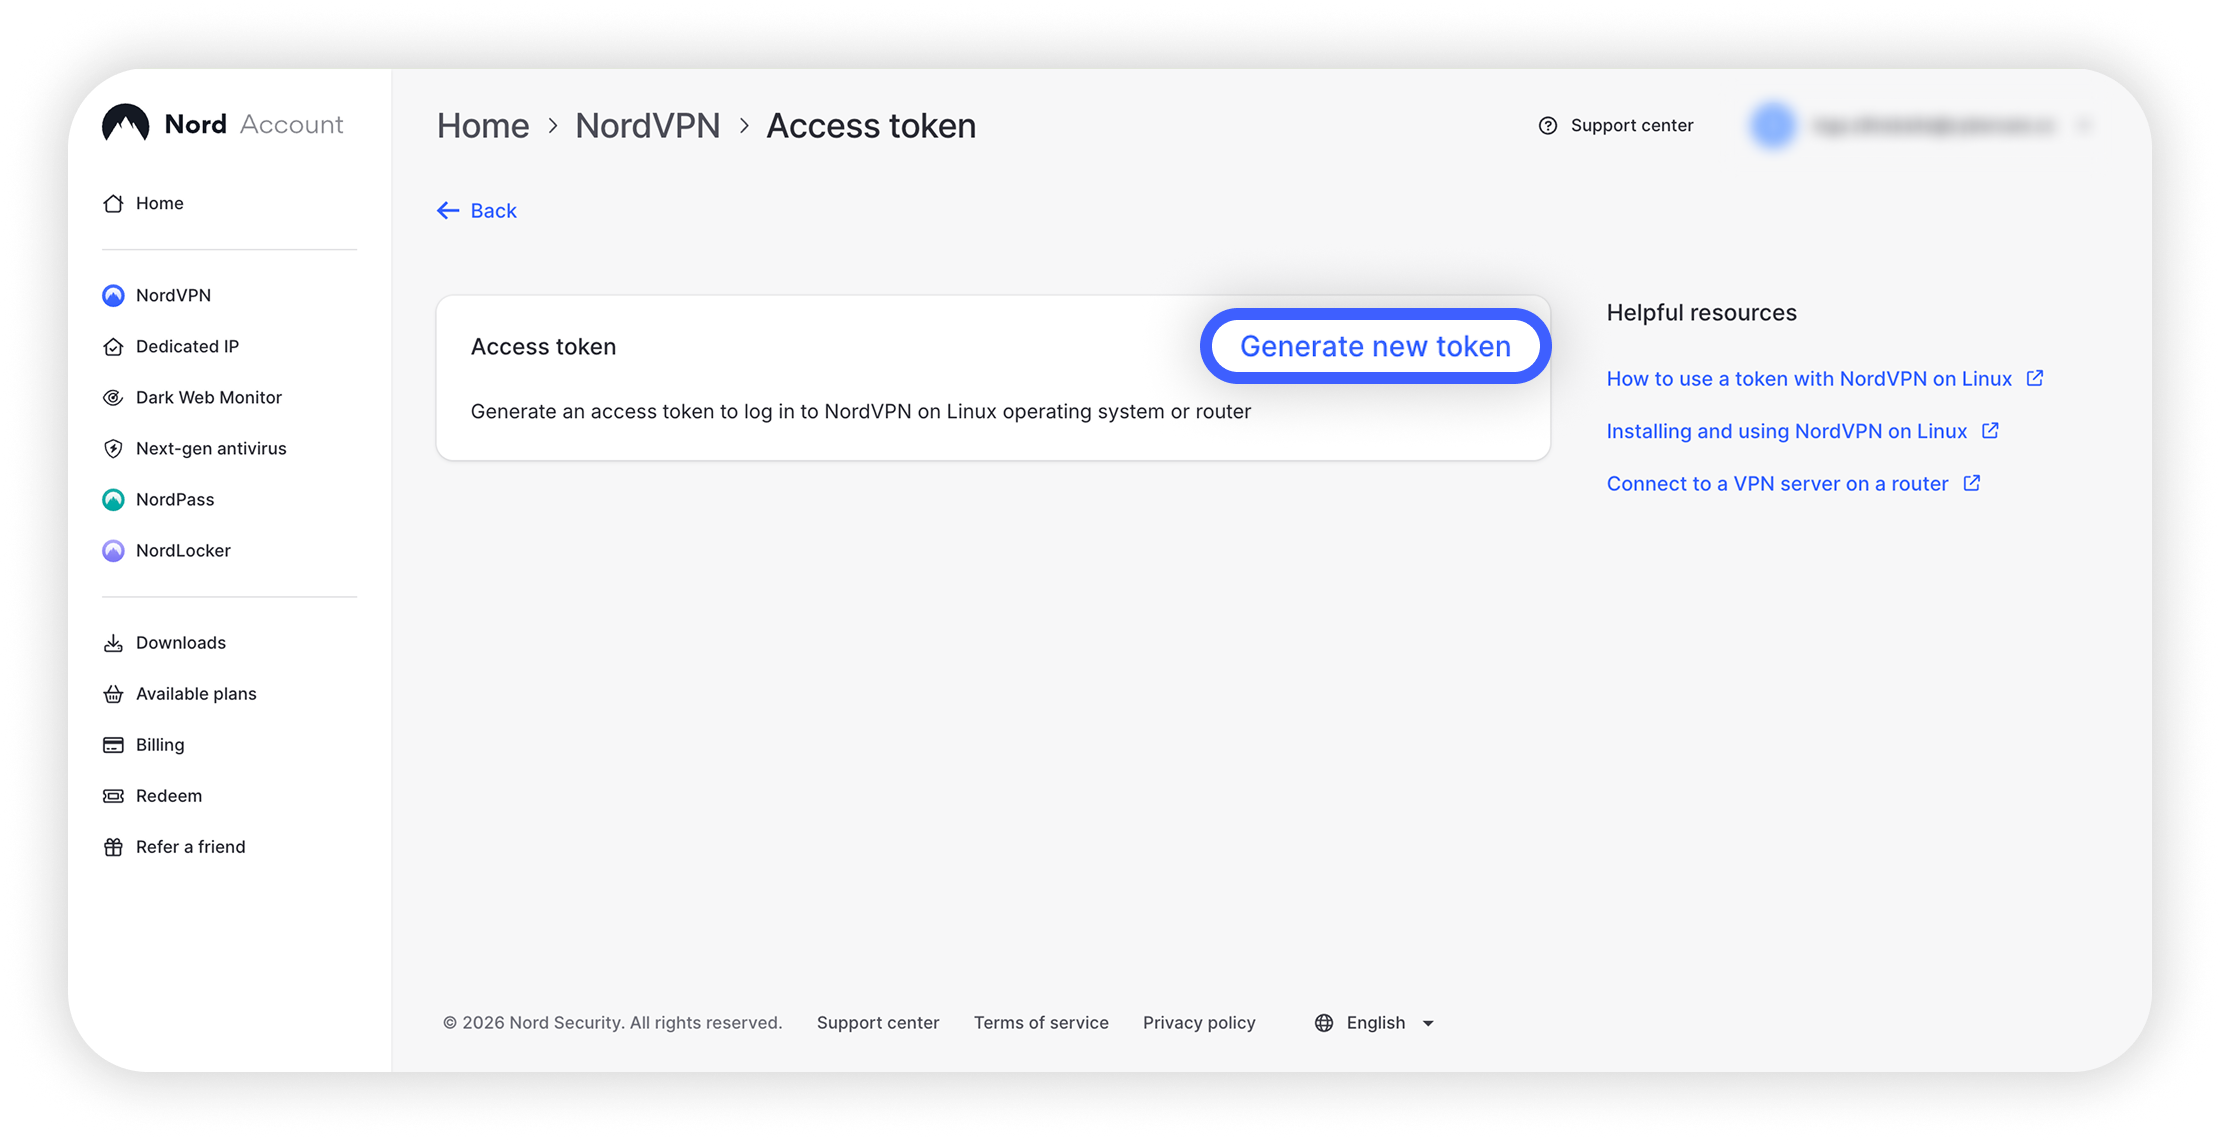Screen dimensions: 2220x1140
Task: Go back using the Back link
Action: [x=477, y=210]
